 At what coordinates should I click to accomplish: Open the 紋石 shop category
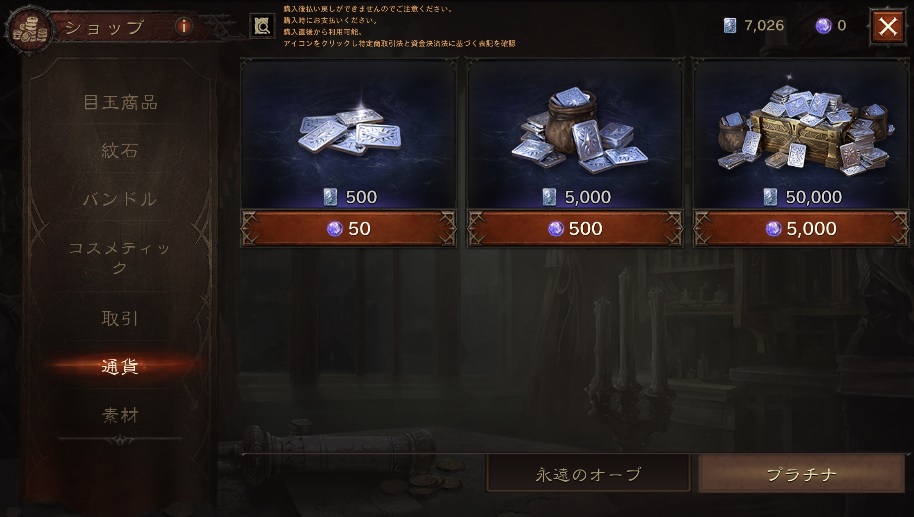click(x=120, y=151)
